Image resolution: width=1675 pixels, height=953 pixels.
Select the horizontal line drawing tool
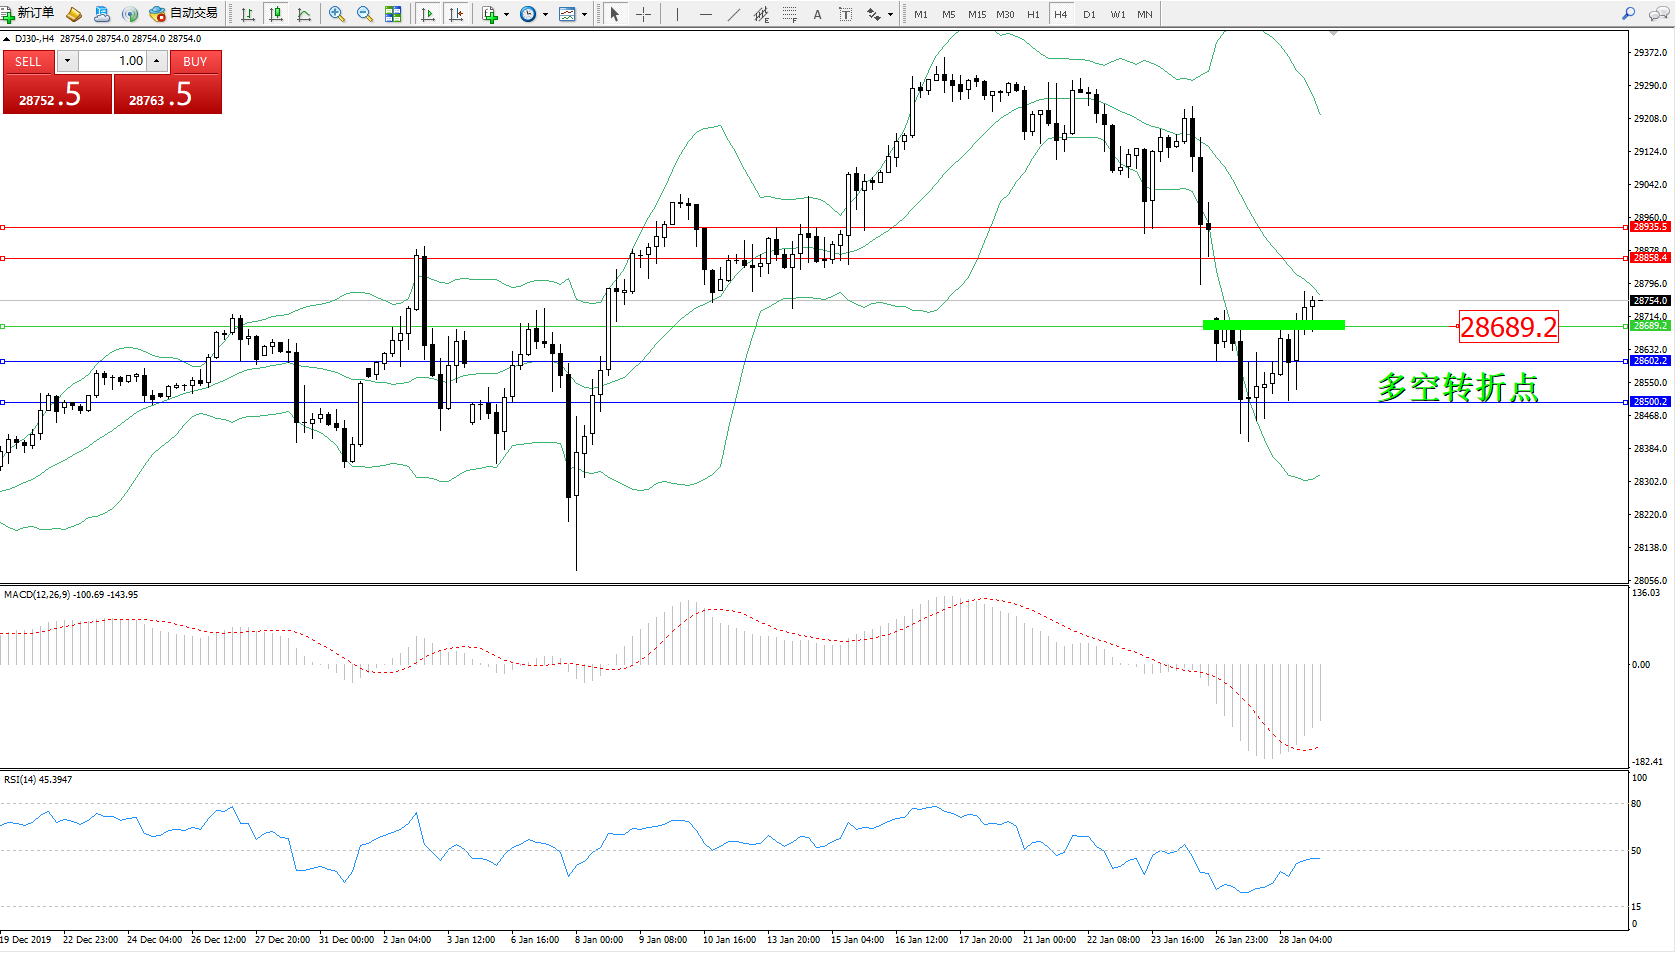(706, 14)
